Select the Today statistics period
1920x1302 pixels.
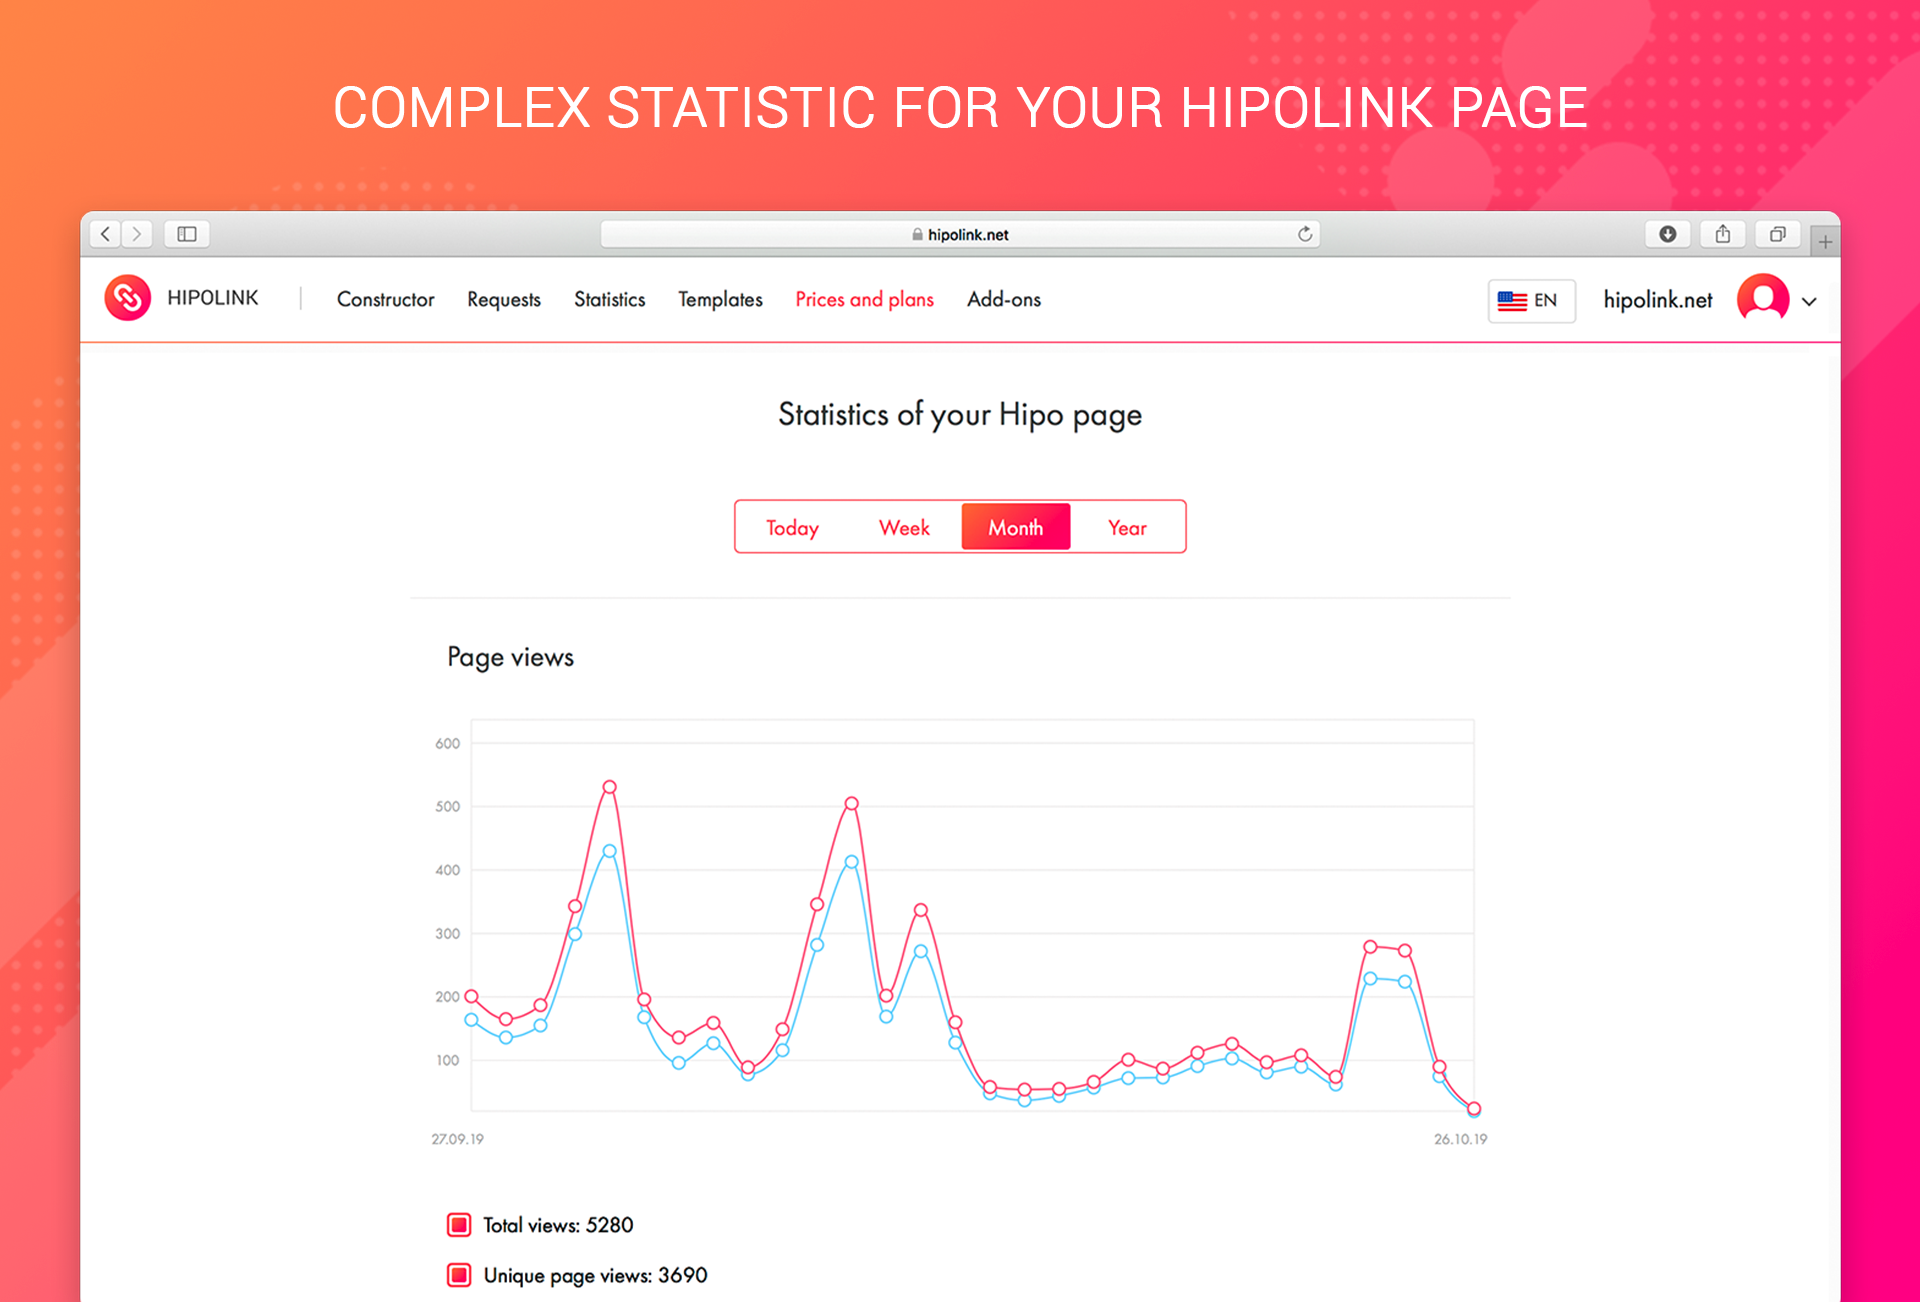[792, 527]
